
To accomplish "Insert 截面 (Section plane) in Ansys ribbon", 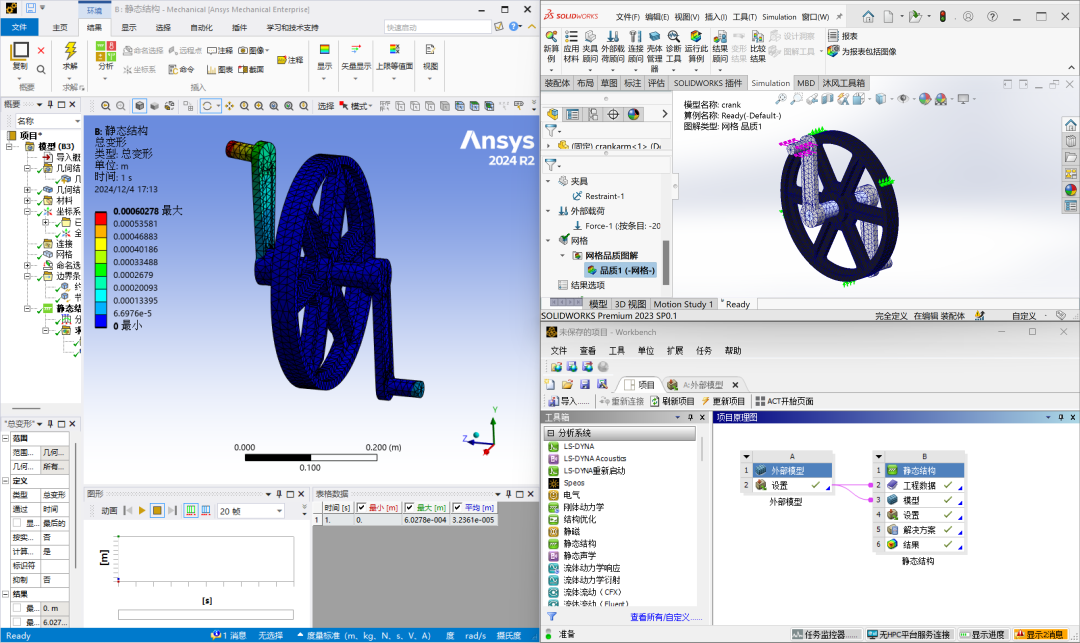I will [251, 70].
